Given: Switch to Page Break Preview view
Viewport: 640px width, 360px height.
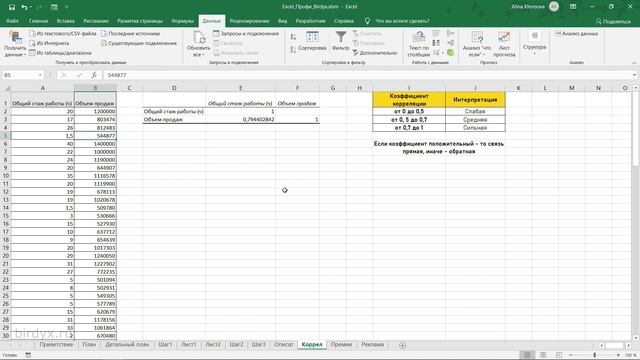Looking at the screenshot, I should 559,355.
